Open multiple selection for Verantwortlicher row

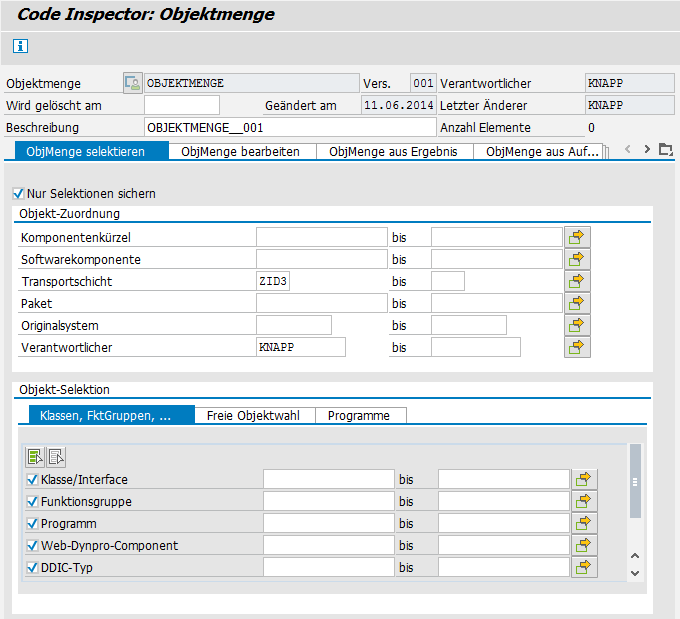[x=577, y=347]
